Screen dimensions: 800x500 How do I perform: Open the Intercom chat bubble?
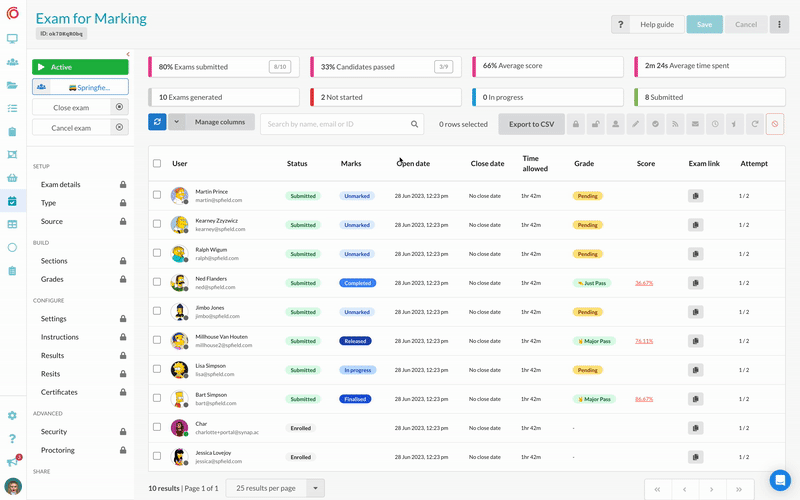click(x=779, y=480)
